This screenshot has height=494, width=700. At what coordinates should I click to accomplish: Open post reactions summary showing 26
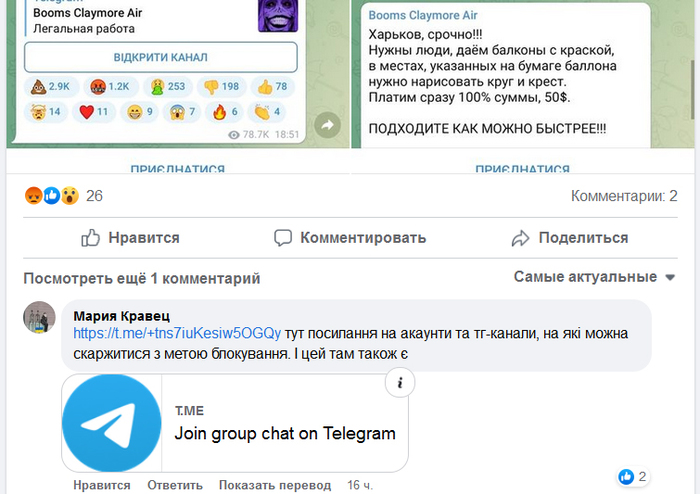click(64, 195)
